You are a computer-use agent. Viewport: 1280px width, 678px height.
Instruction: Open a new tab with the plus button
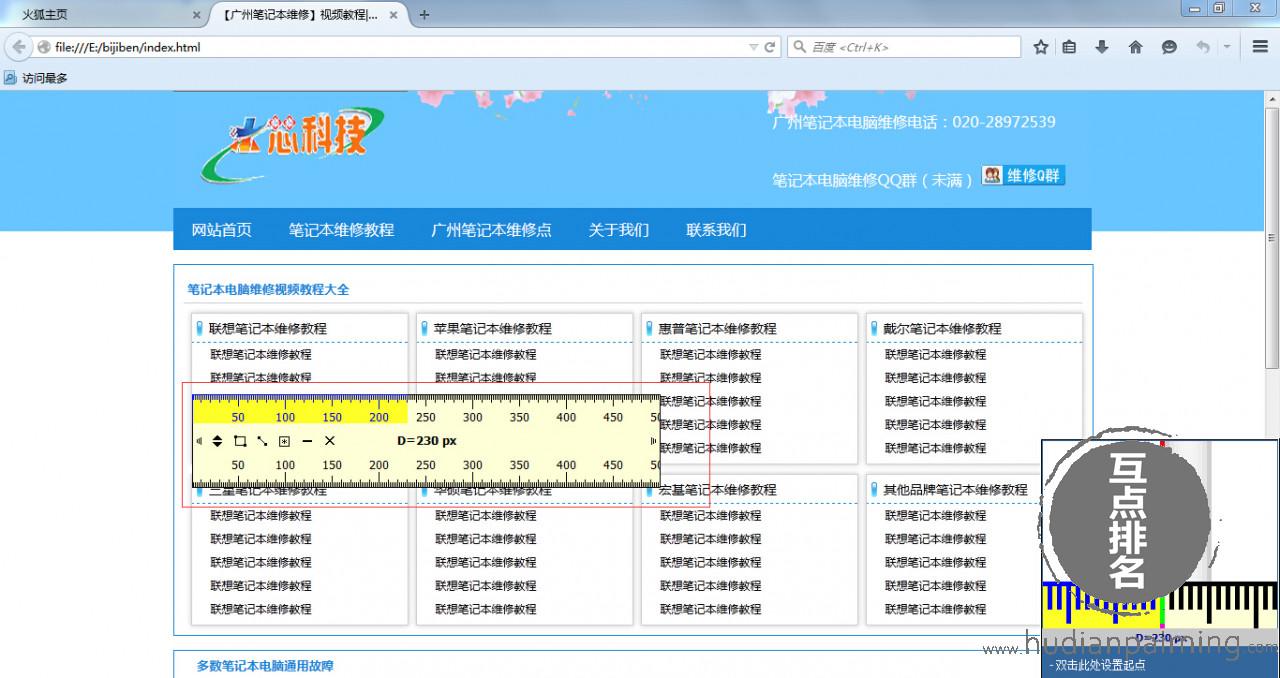(424, 15)
